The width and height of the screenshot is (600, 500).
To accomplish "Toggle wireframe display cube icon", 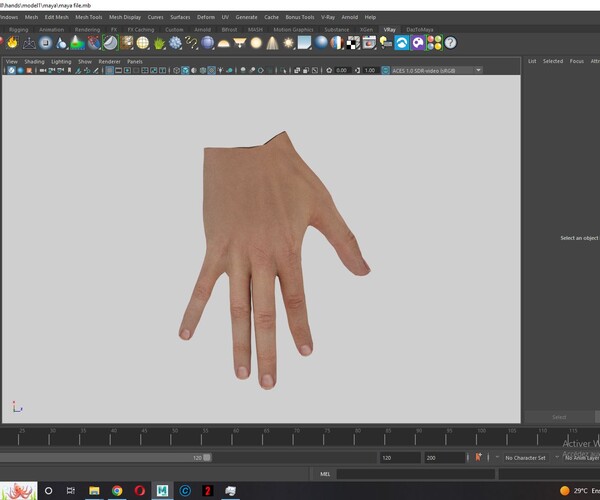I will point(176,70).
